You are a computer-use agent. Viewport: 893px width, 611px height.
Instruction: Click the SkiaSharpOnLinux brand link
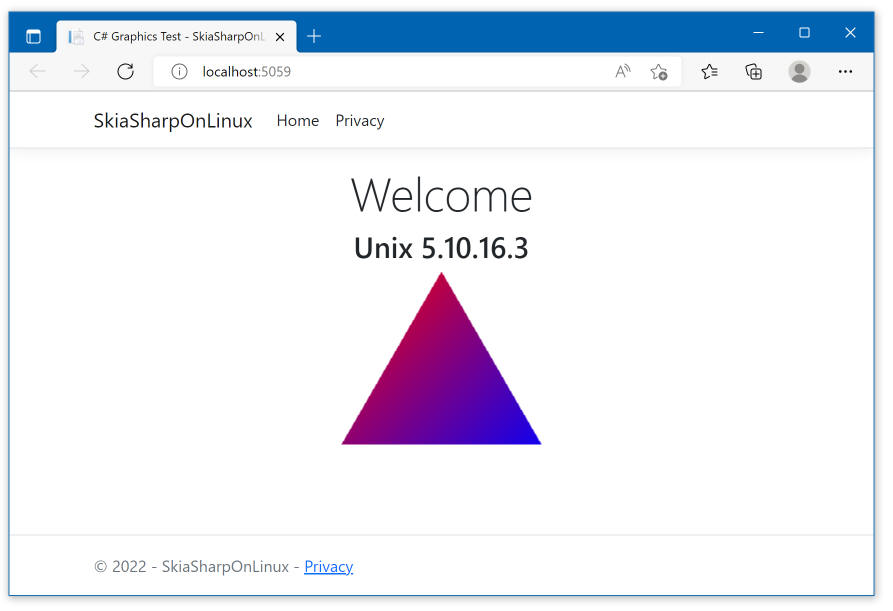coord(173,121)
